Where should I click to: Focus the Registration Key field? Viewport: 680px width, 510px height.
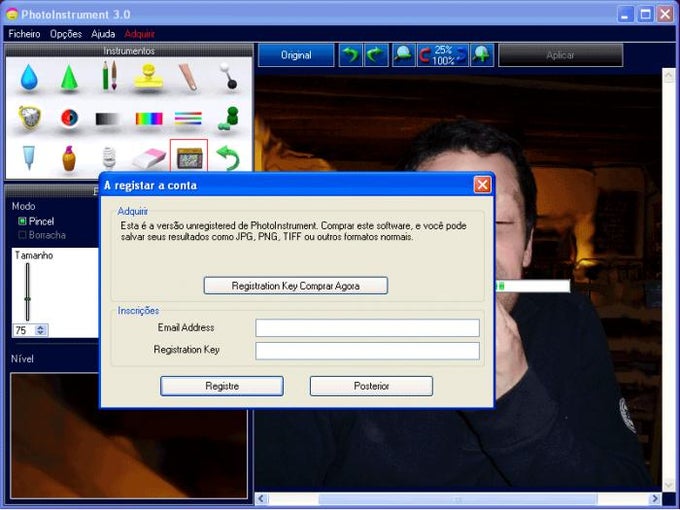(x=367, y=351)
